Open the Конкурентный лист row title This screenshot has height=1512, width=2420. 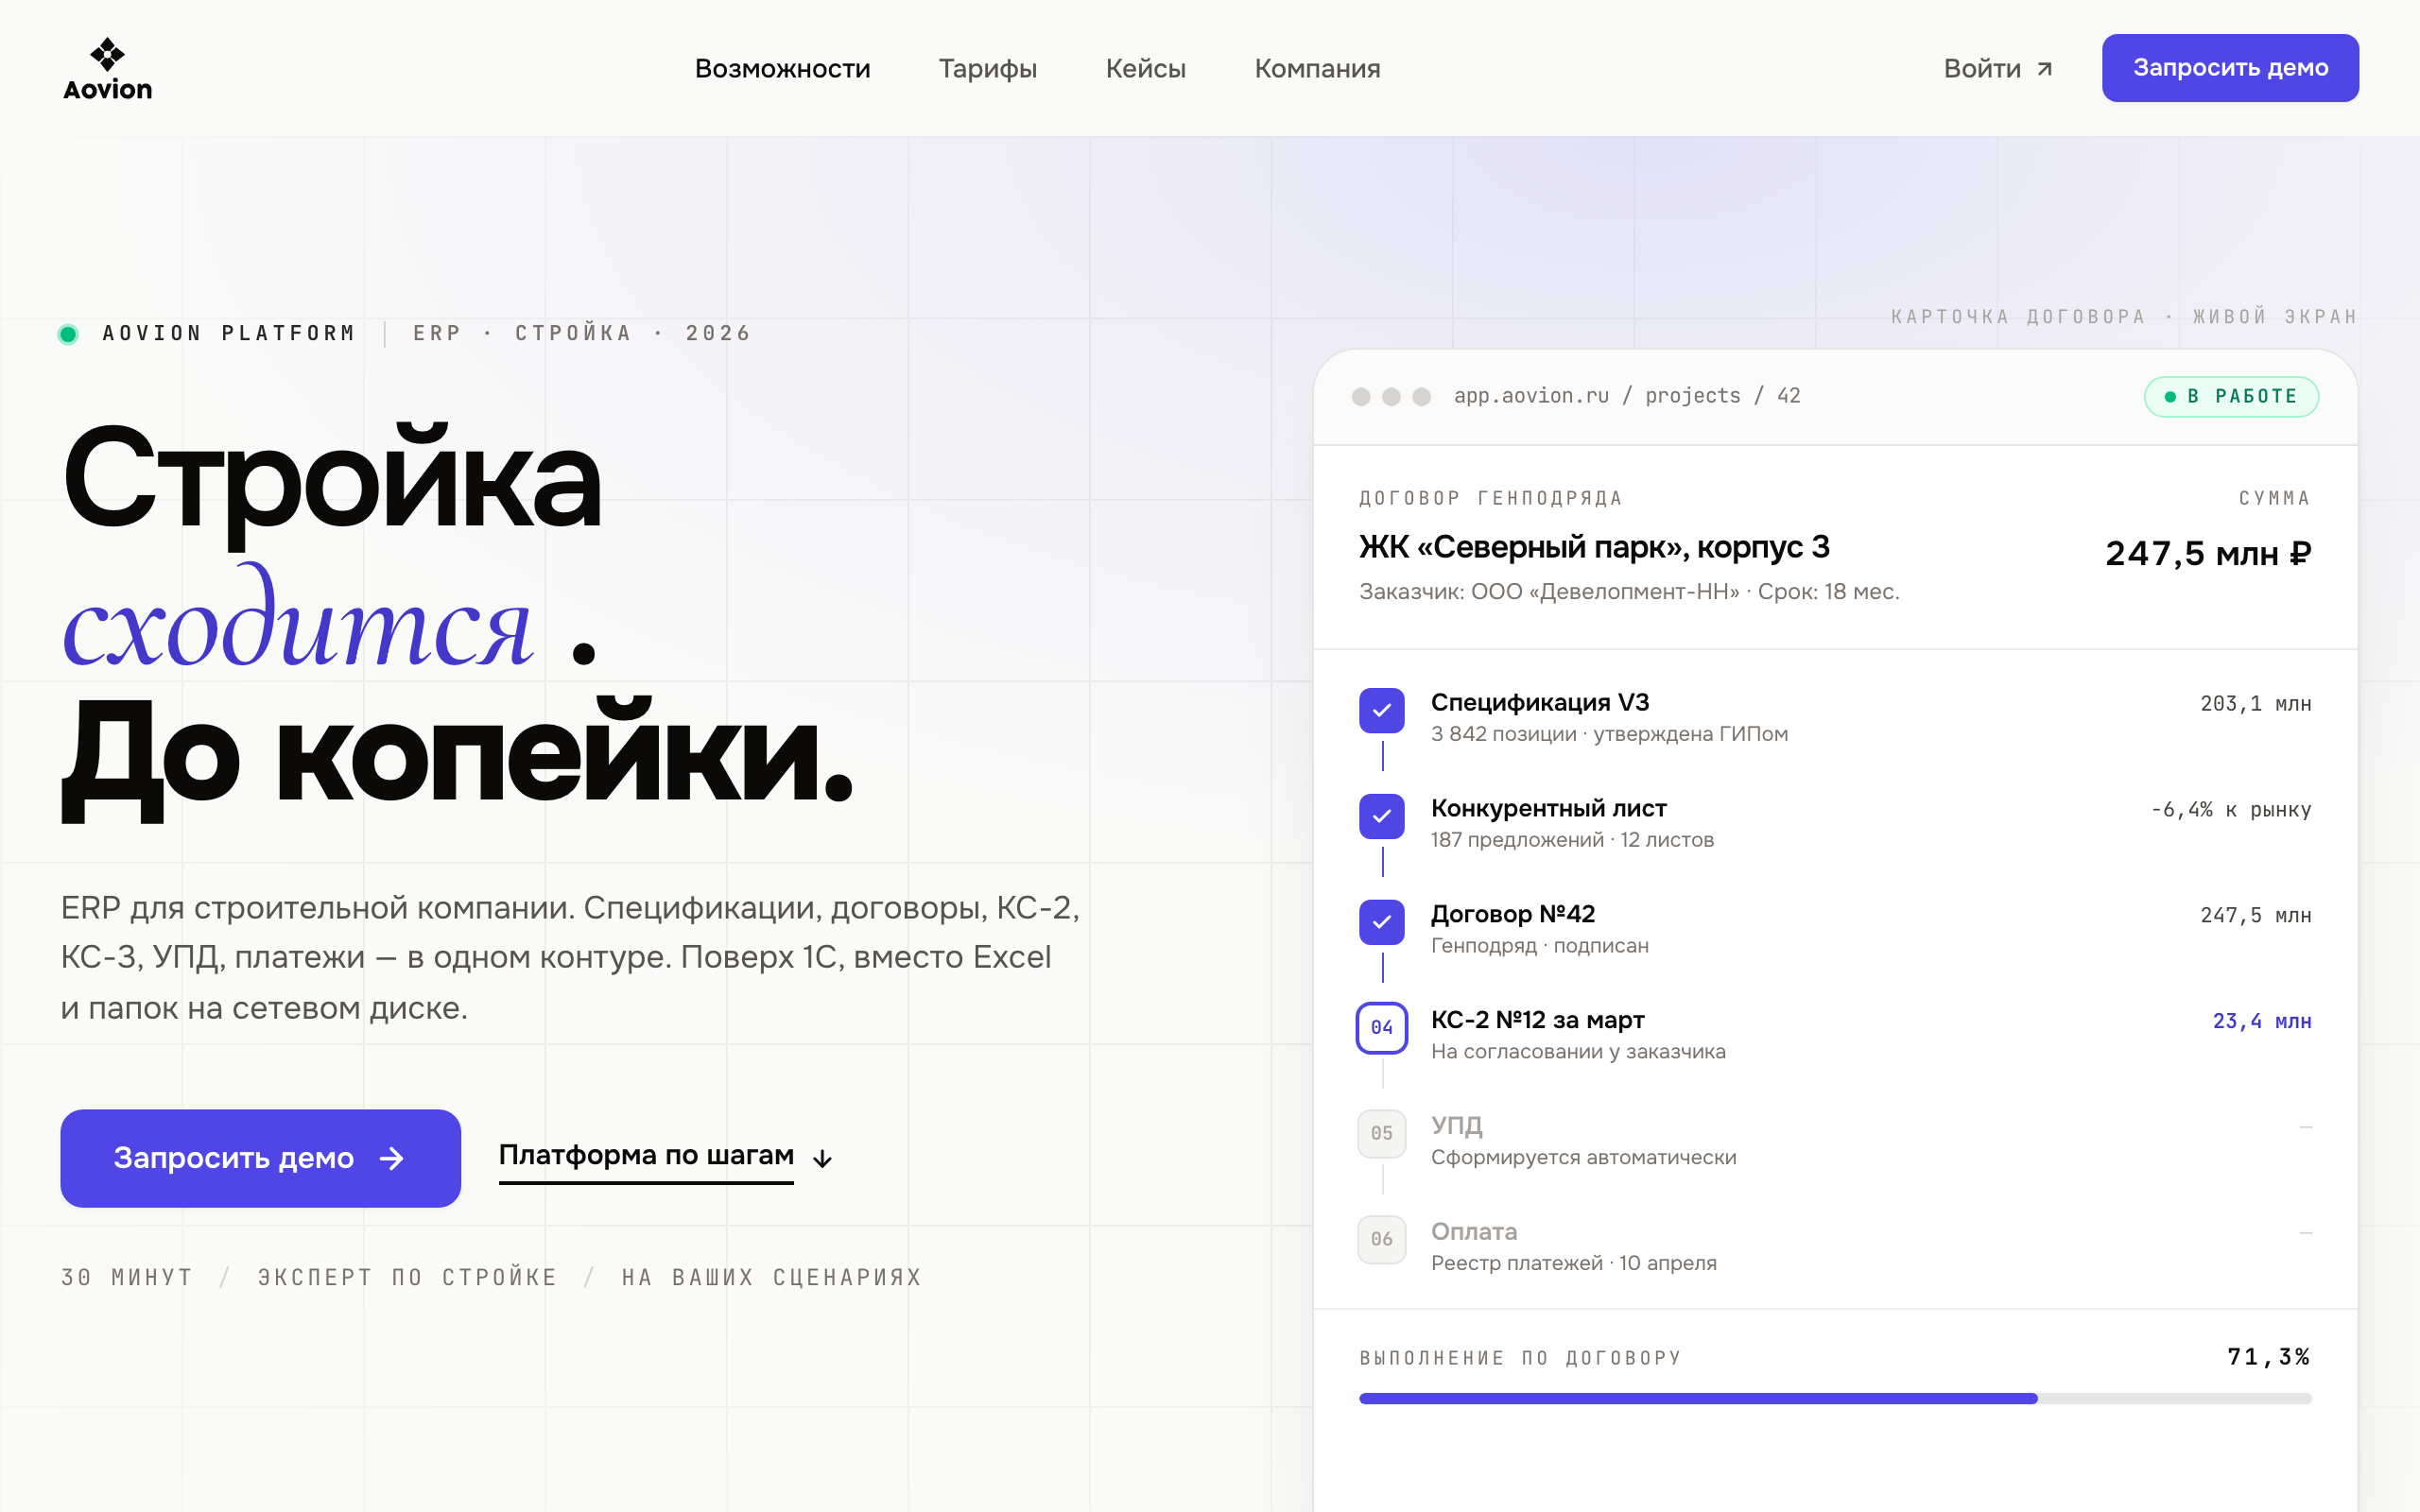click(x=1549, y=808)
